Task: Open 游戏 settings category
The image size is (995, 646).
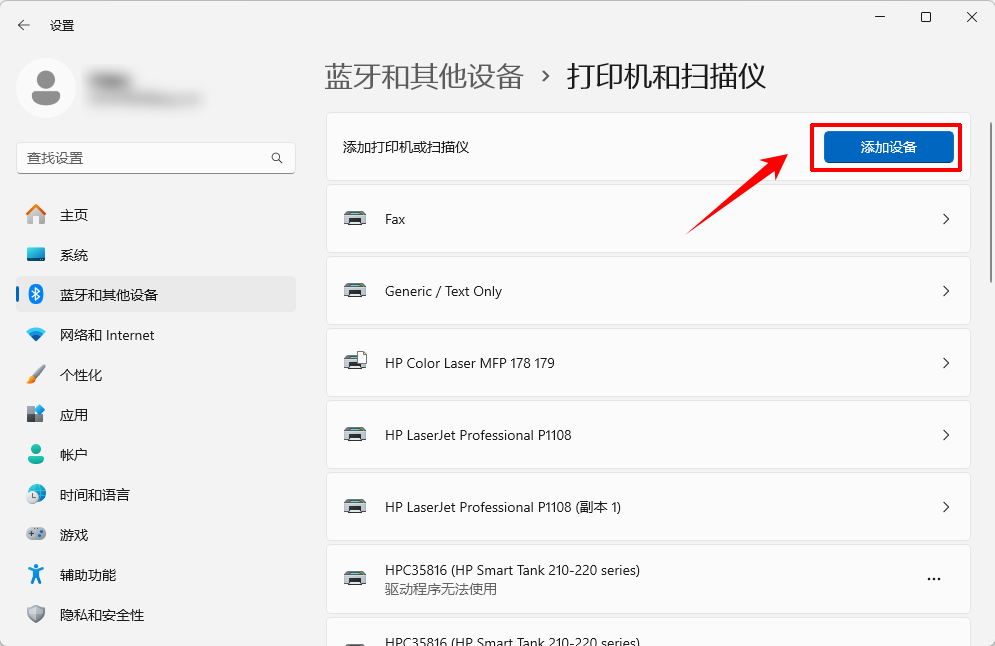Action: (x=156, y=534)
